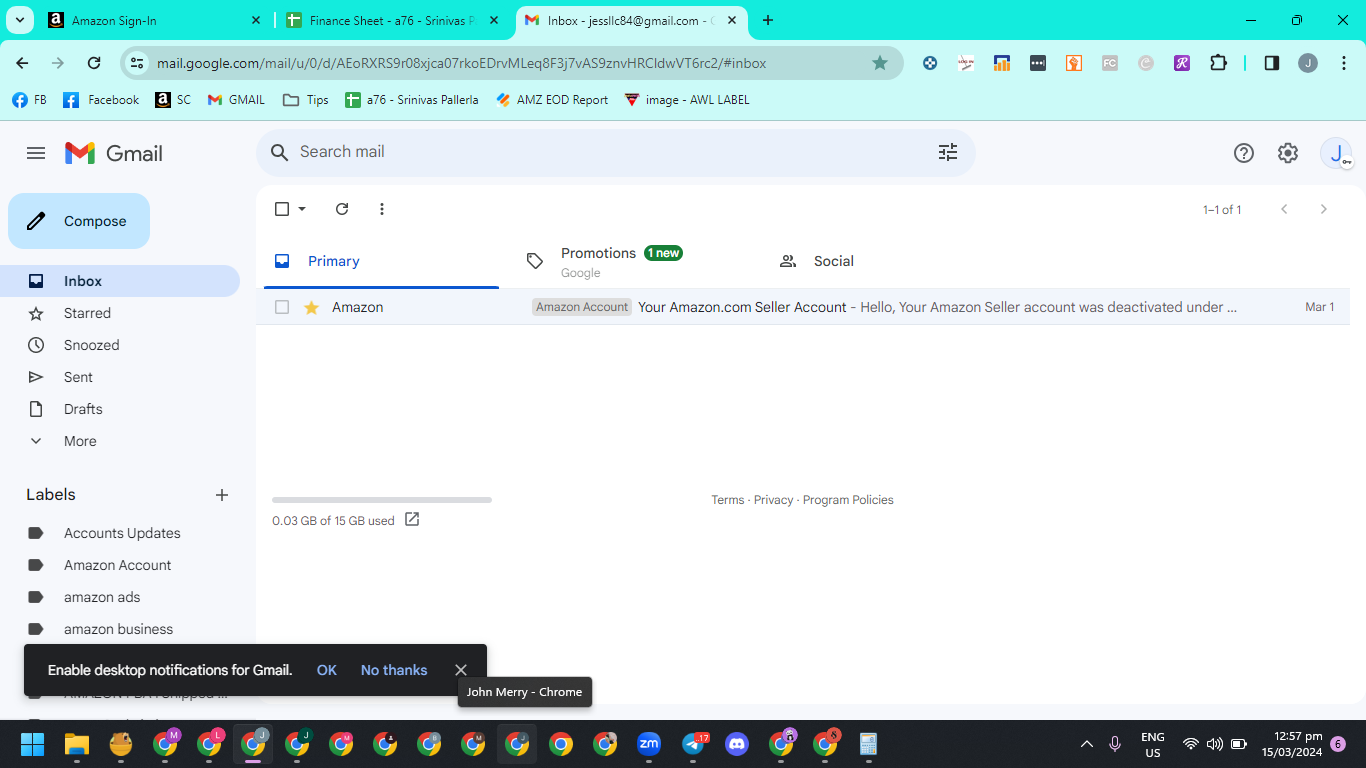Open the select dropdown arrow

tap(302, 209)
